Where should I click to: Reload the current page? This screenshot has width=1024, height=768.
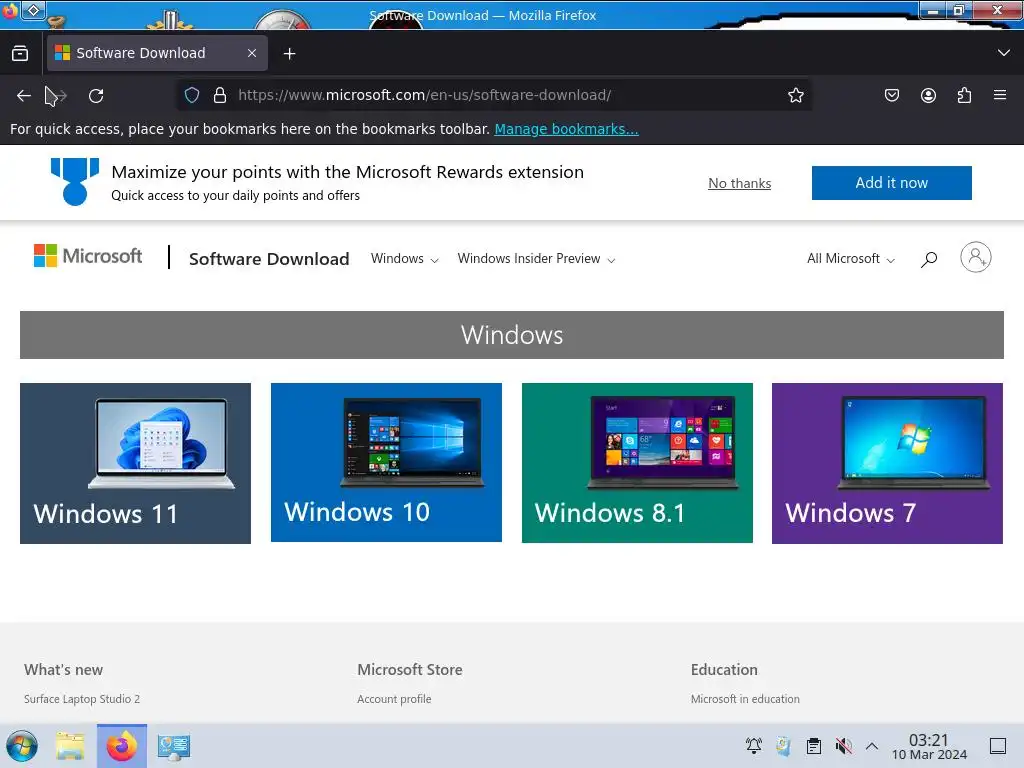click(96, 96)
